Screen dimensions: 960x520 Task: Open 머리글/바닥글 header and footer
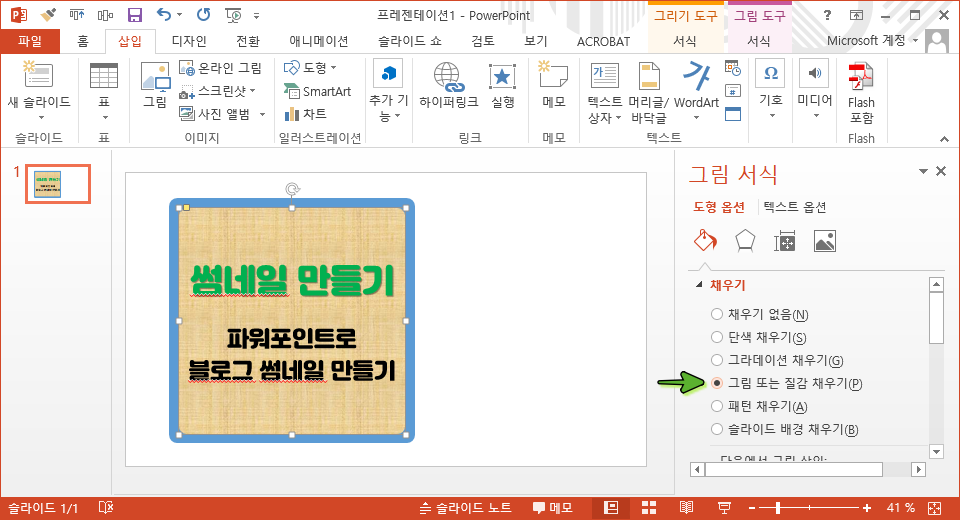[649, 92]
